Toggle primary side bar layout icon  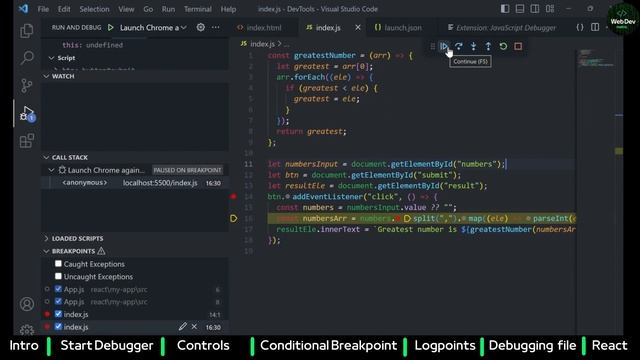(505, 9)
